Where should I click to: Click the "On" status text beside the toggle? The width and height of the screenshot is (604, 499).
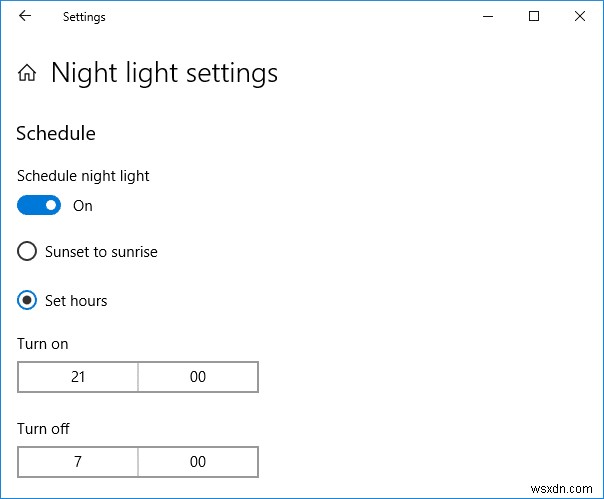(83, 205)
